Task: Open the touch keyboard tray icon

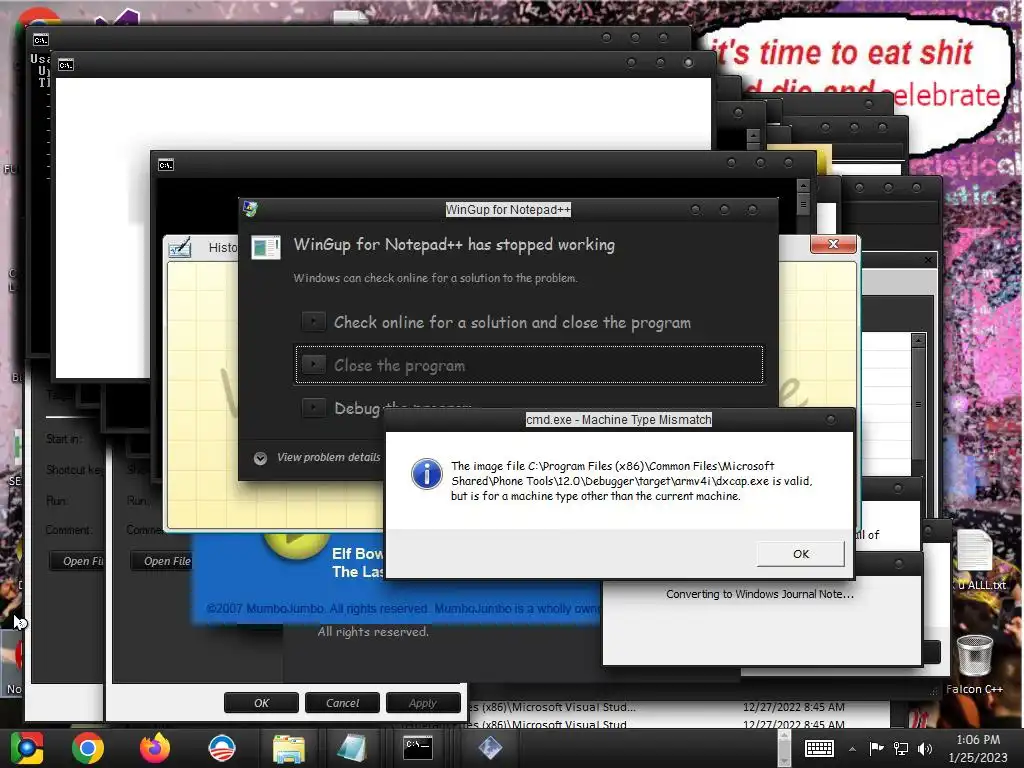Action: [x=819, y=748]
